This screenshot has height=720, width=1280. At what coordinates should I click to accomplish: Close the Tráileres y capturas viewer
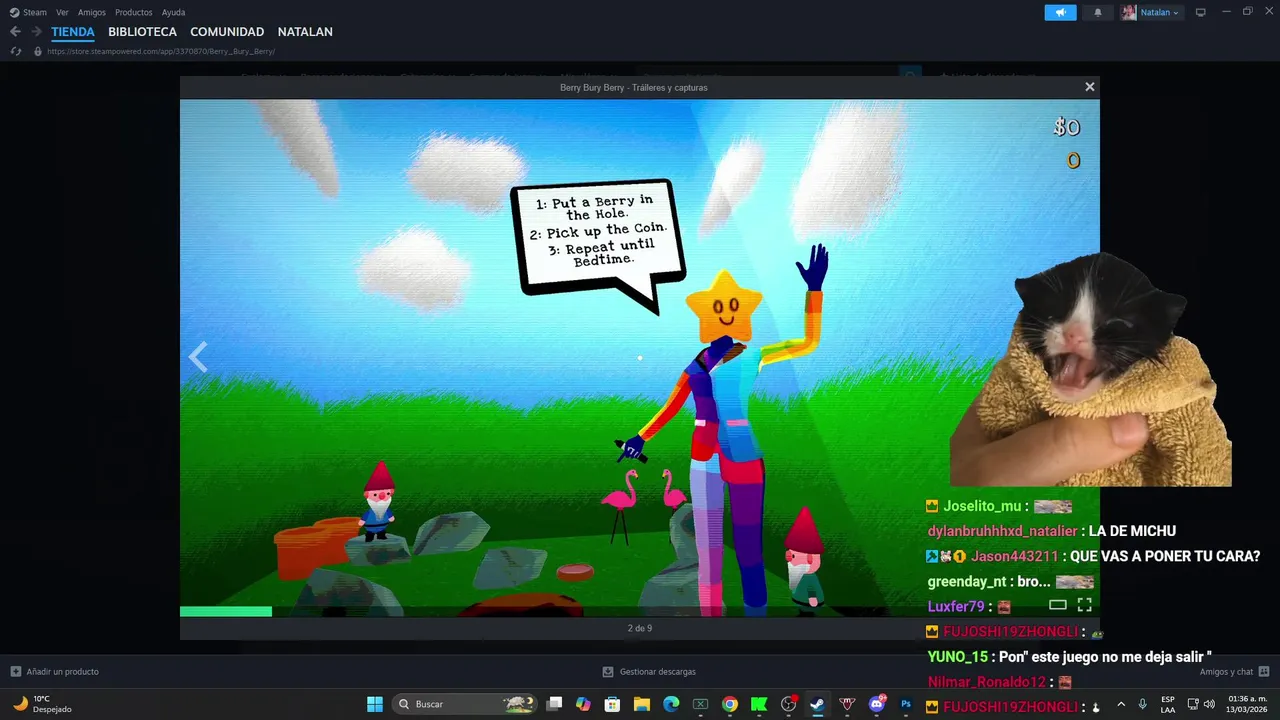point(1090,87)
